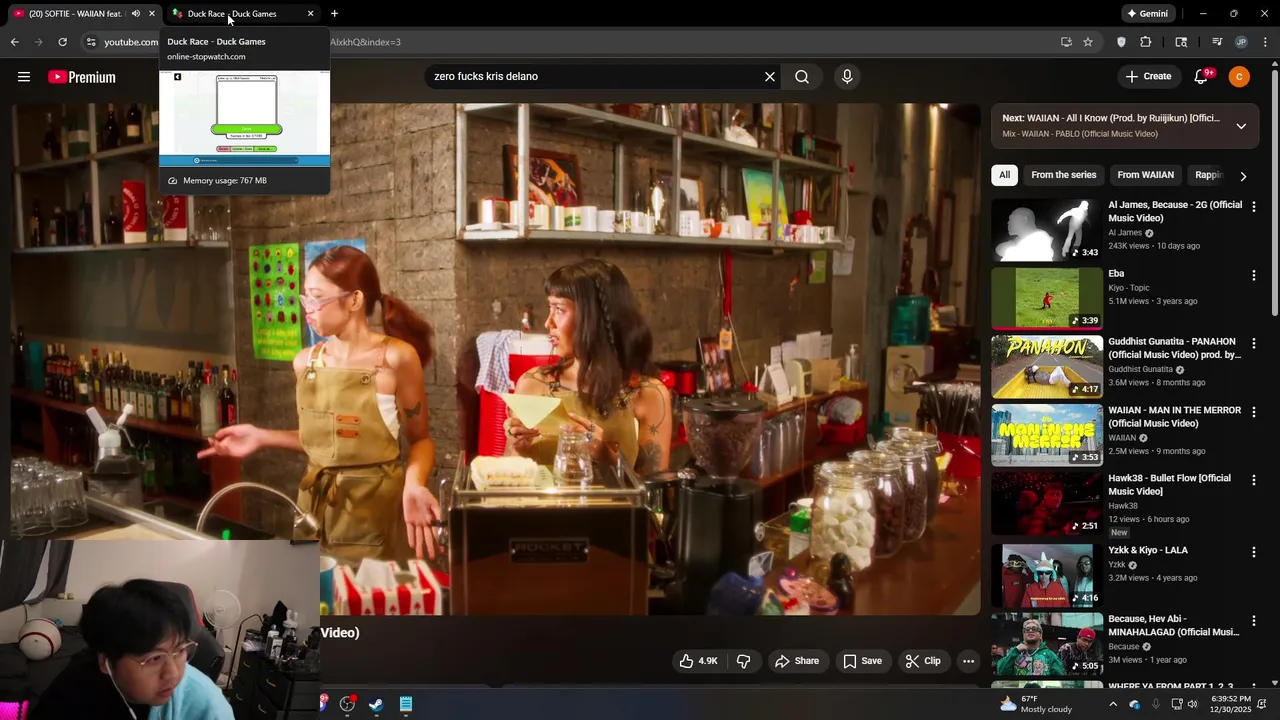The width and height of the screenshot is (1280, 720).
Task: Start voice search with microphone
Action: 847,76
